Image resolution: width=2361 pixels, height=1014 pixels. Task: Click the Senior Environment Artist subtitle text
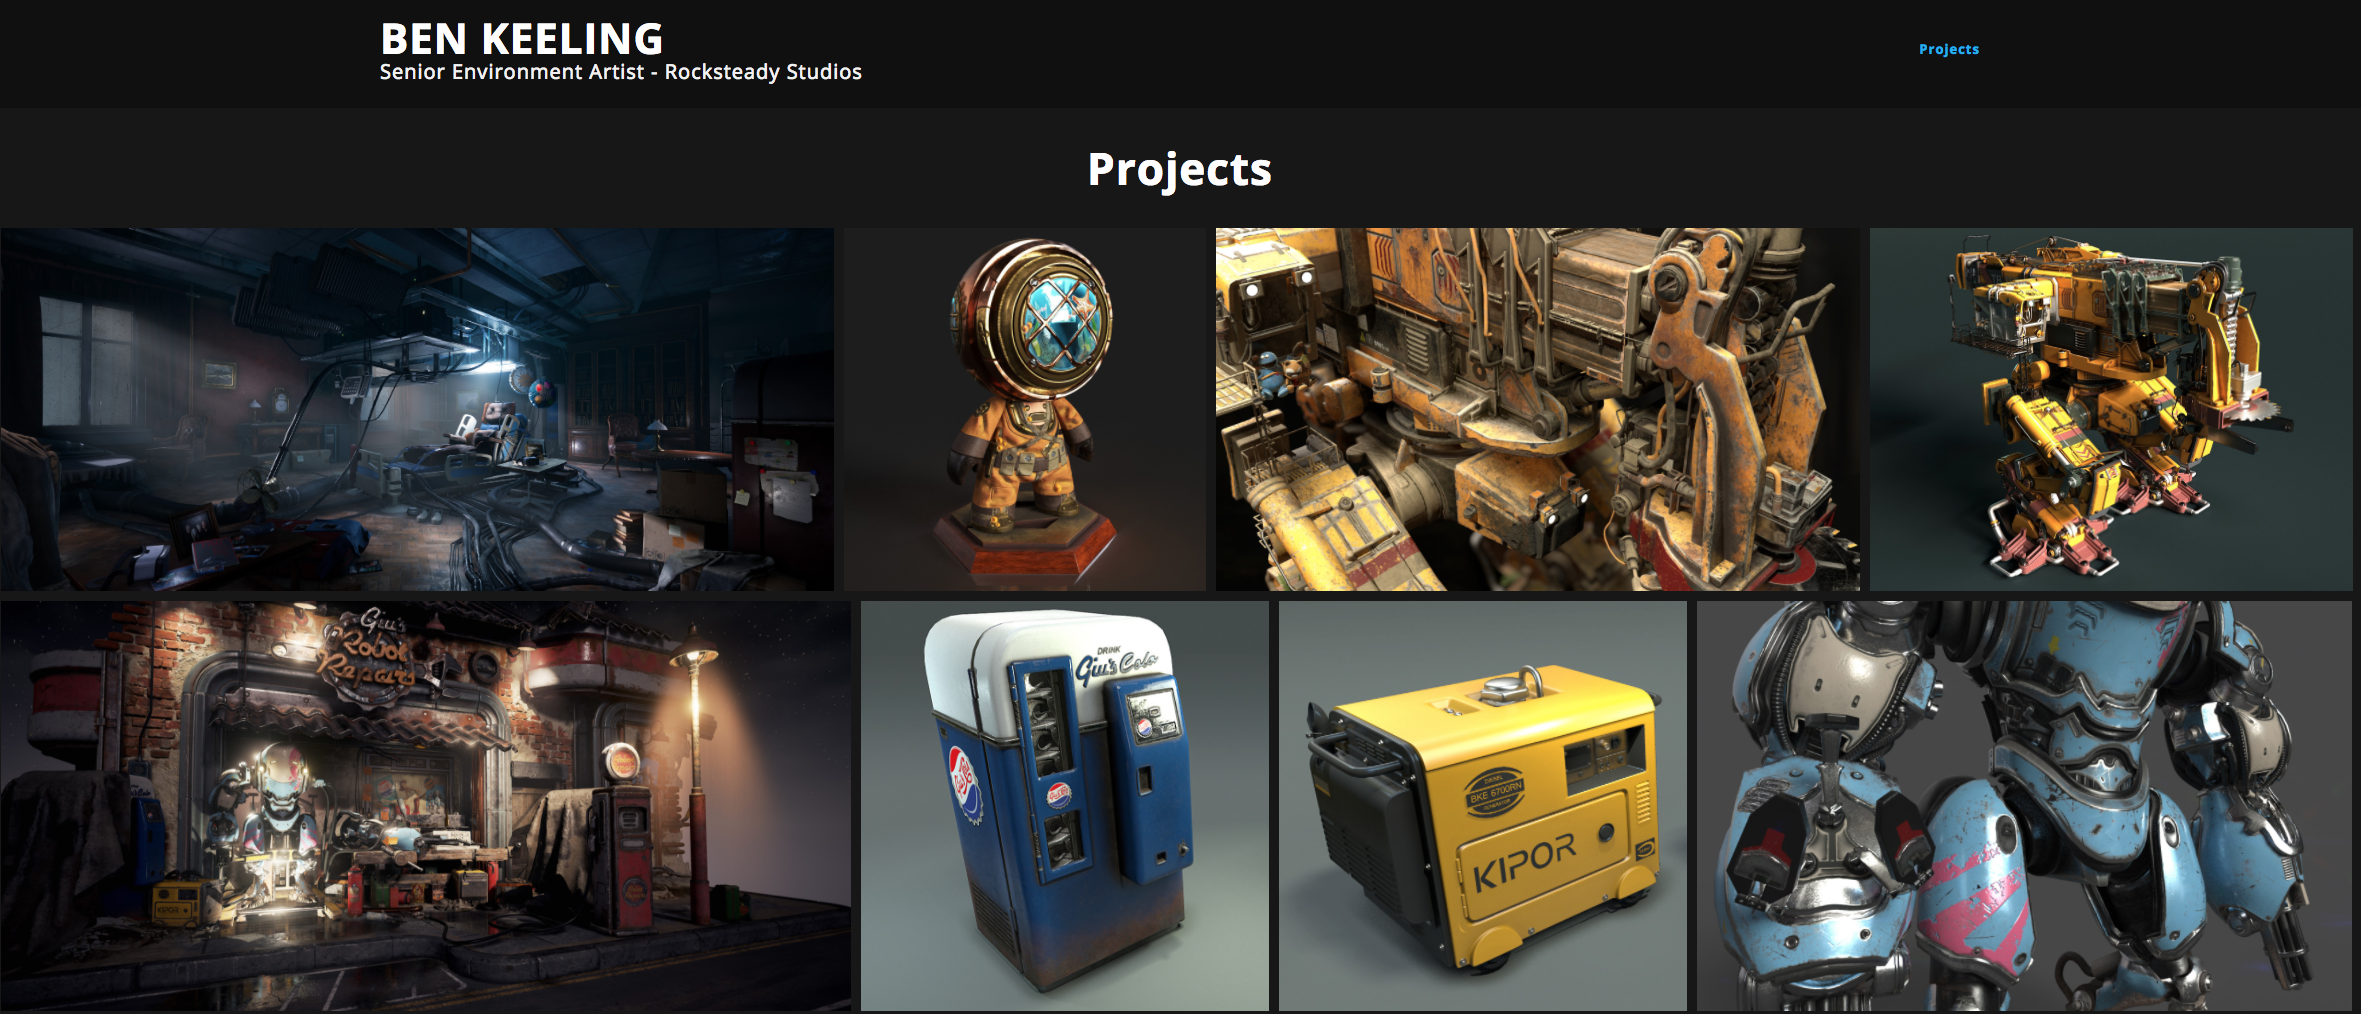[620, 72]
